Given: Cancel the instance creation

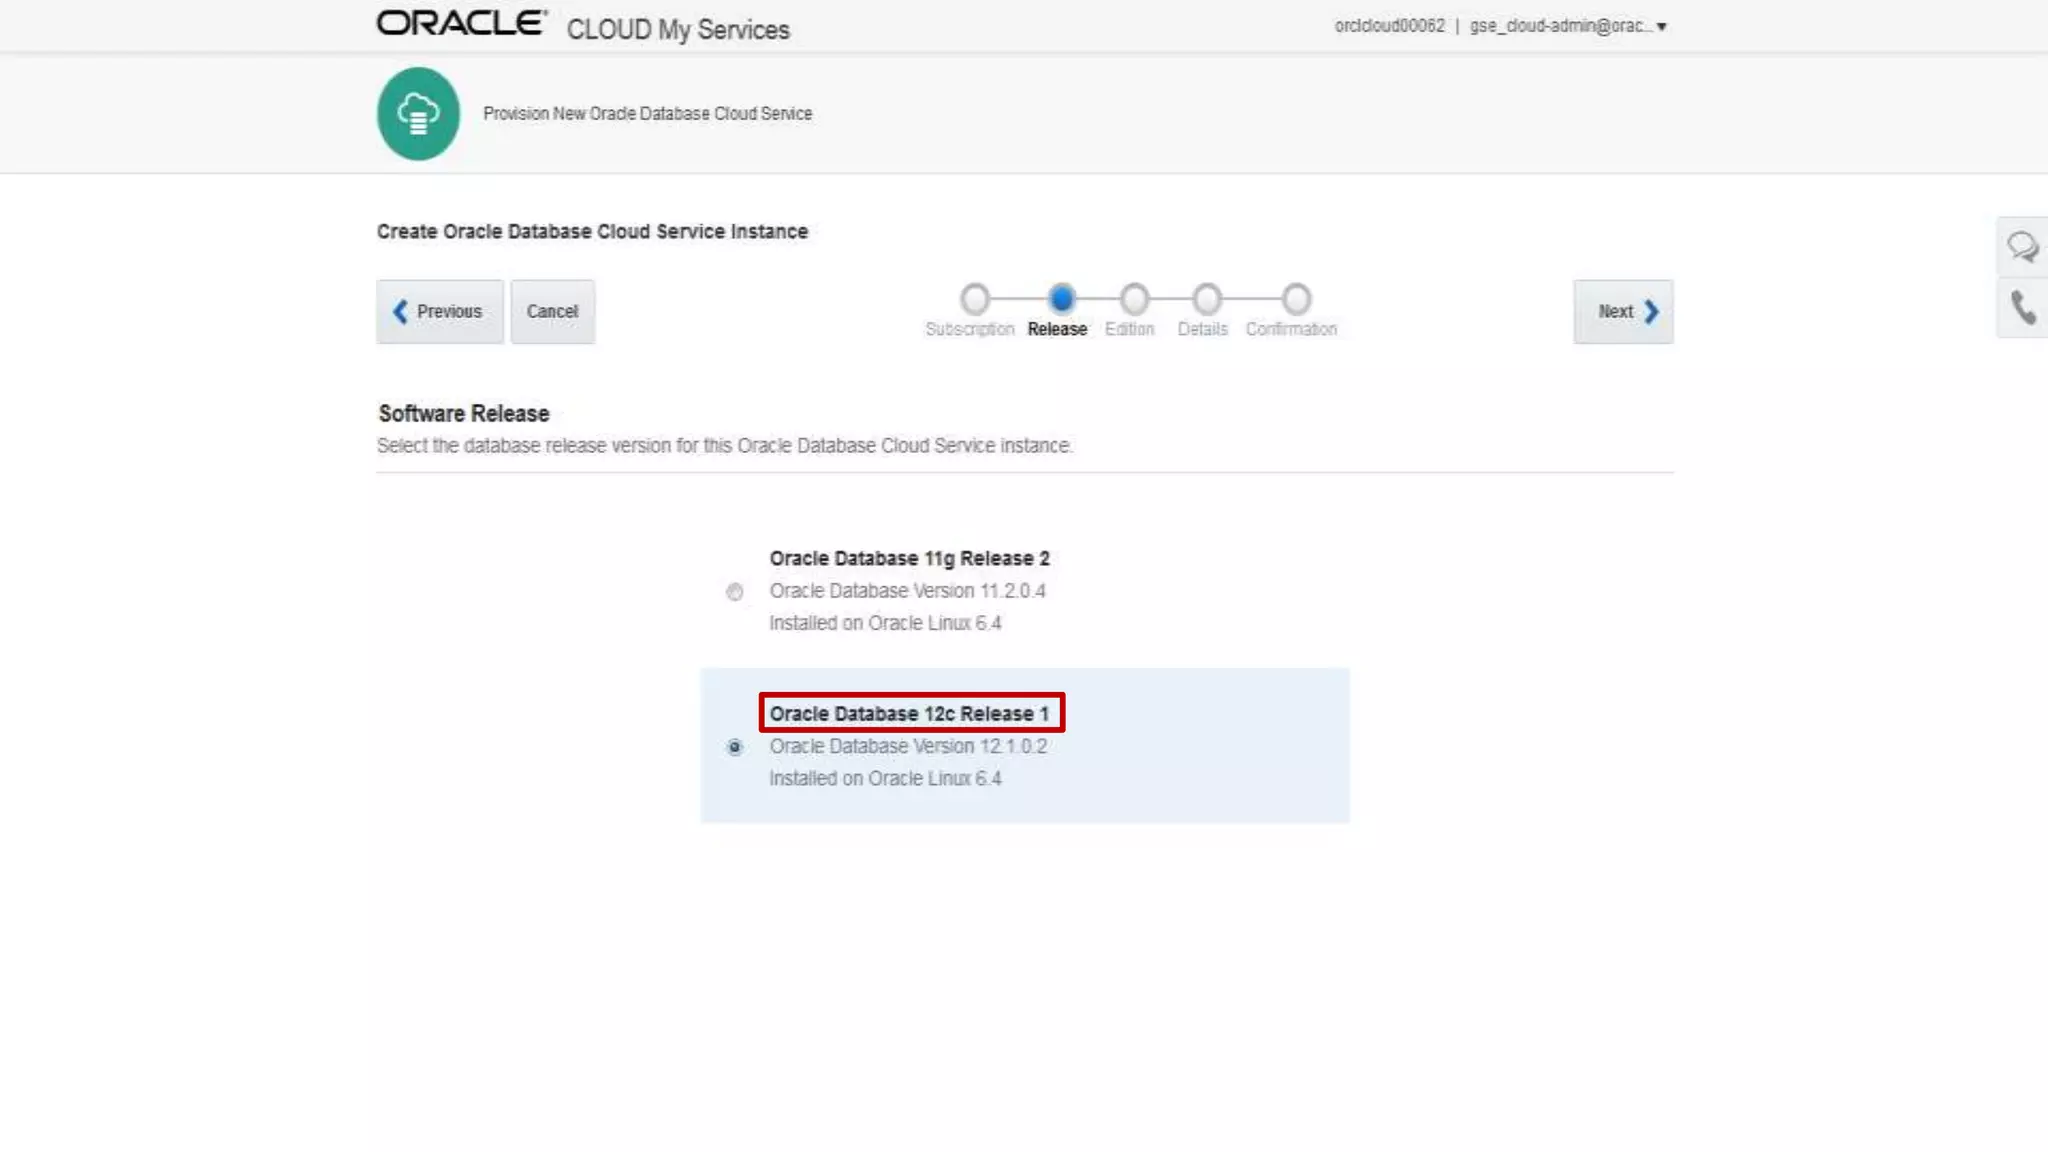Looking at the screenshot, I should tap(553, 311).
